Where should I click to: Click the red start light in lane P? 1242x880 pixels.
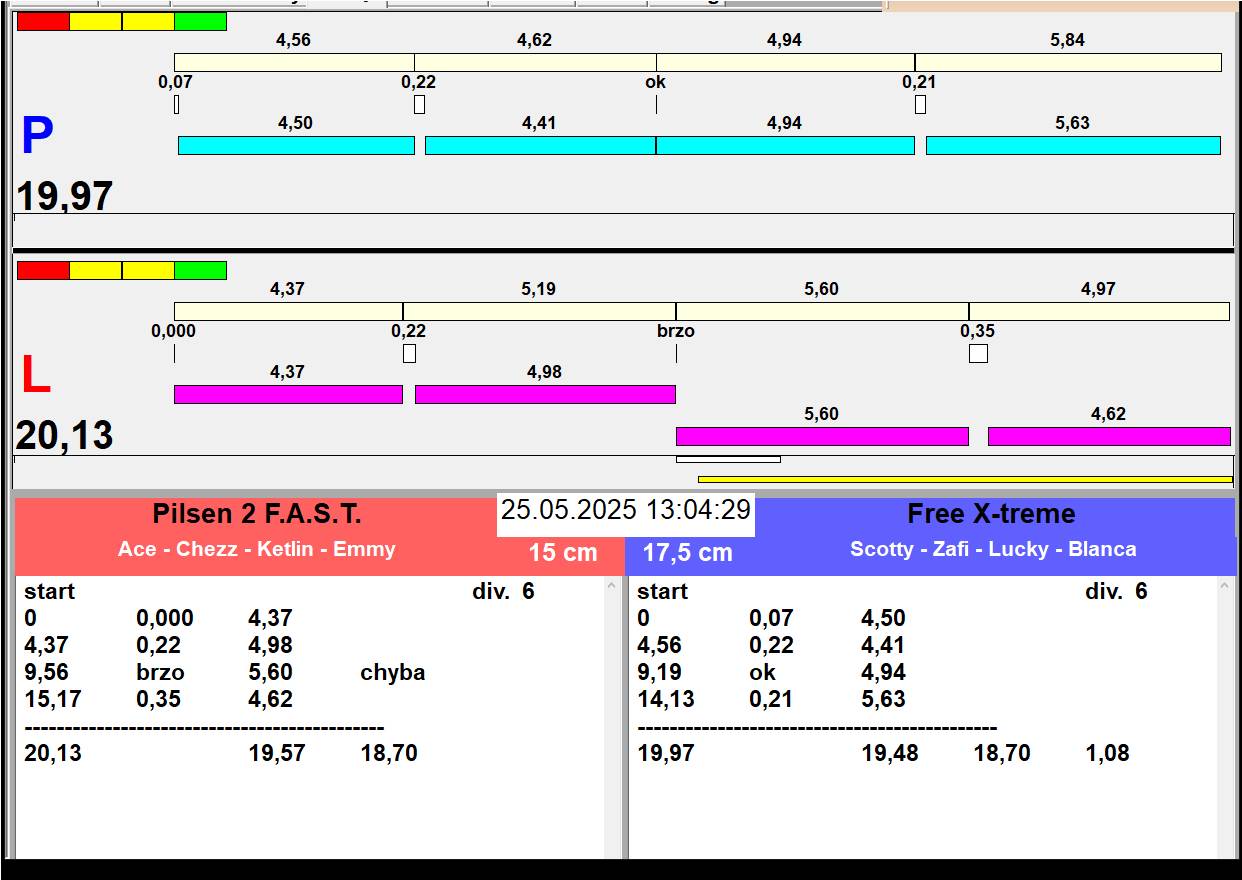pos(43,21)
